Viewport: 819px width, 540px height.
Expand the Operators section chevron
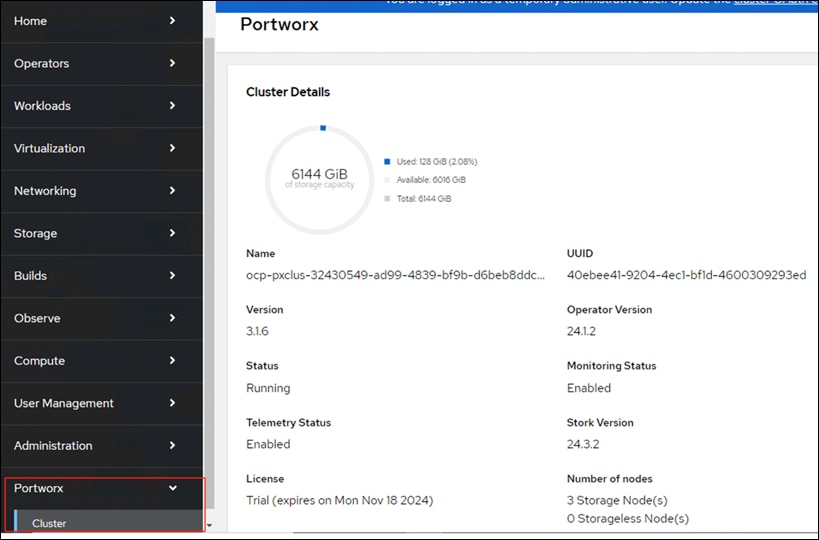click(172, 63)
